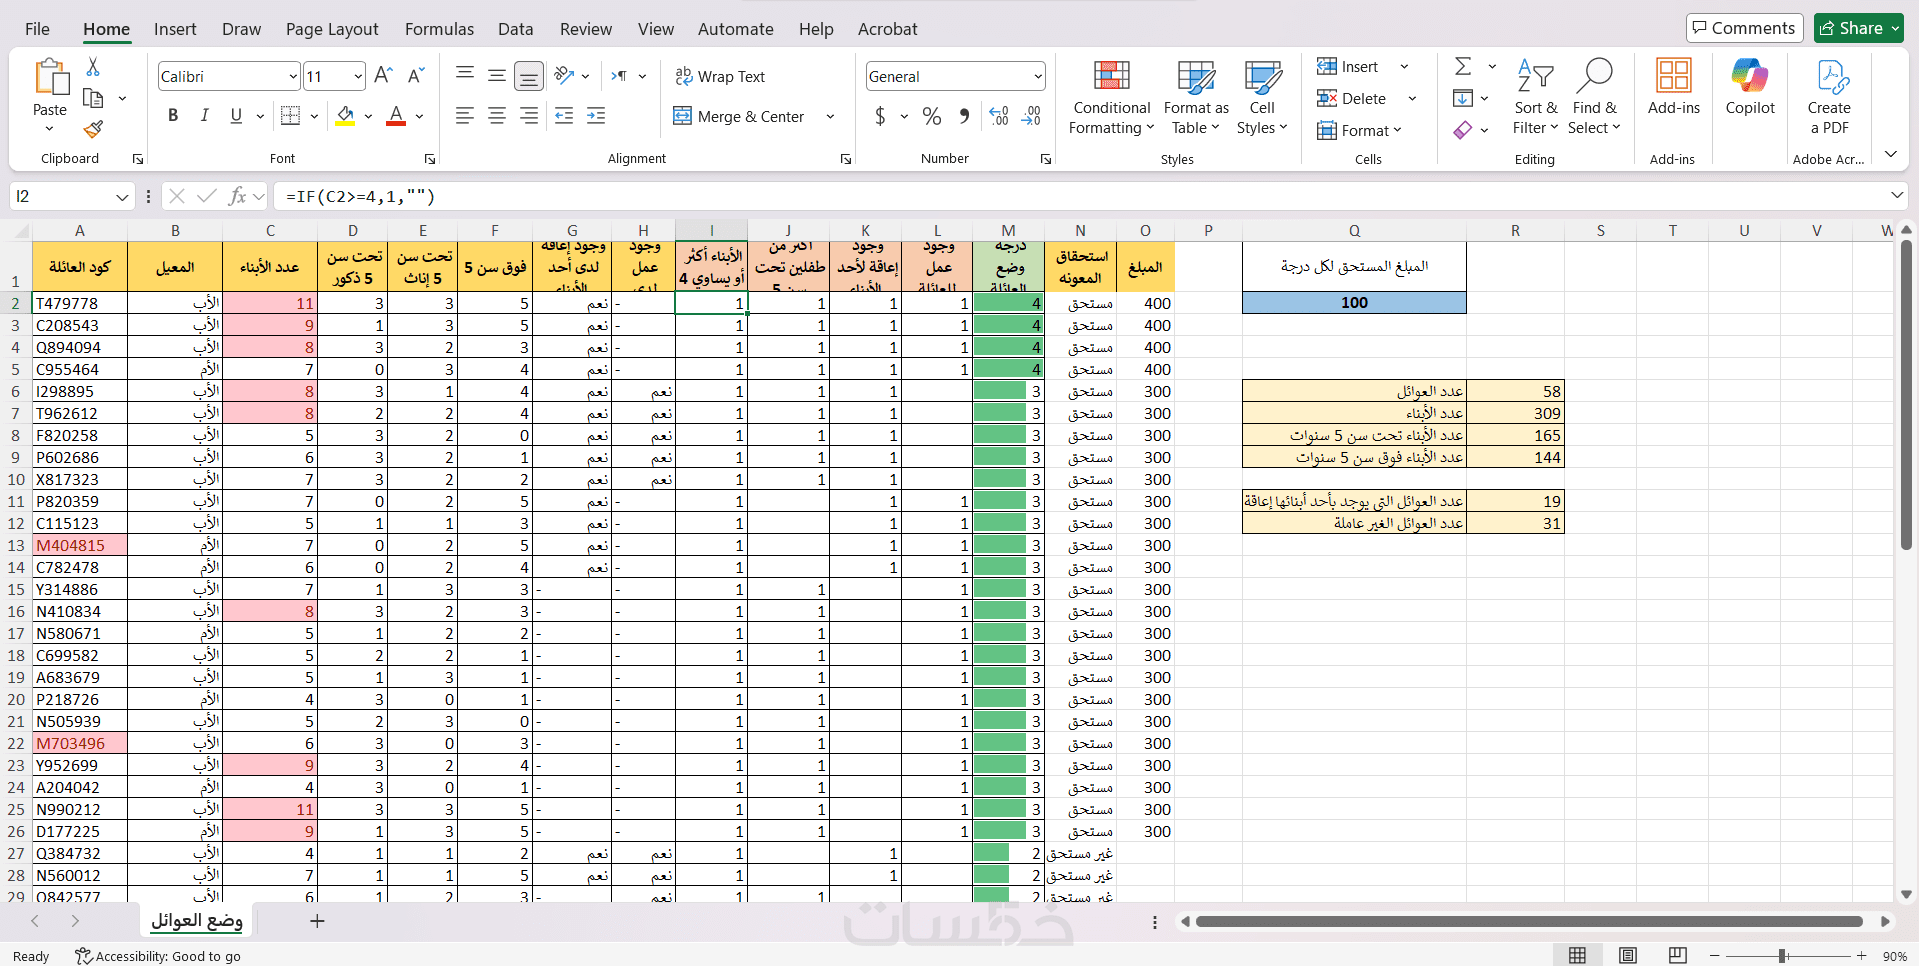1919x966 pixels.
Task: Click the Insert Function fx icon
Action: tap(237, 196)
